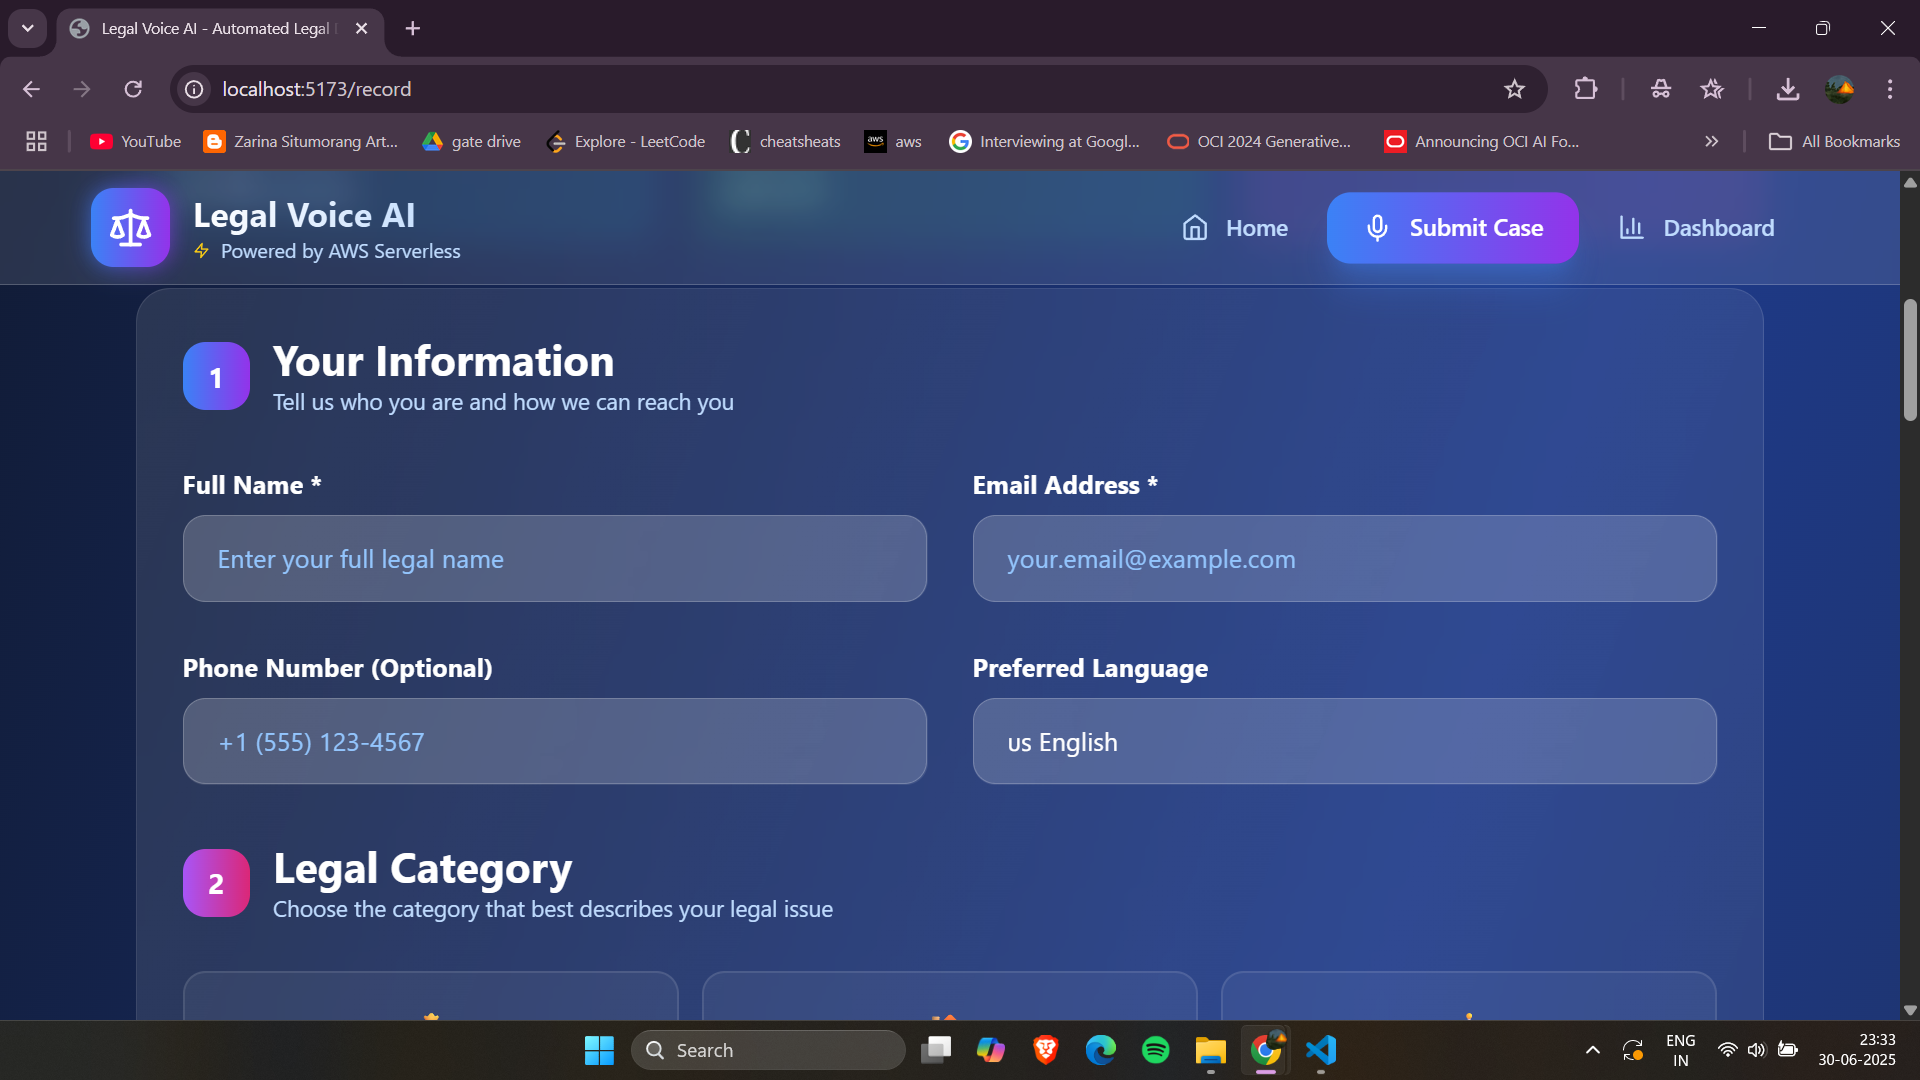Open the browser Extensions puzzle icon

click(1585, 89)
